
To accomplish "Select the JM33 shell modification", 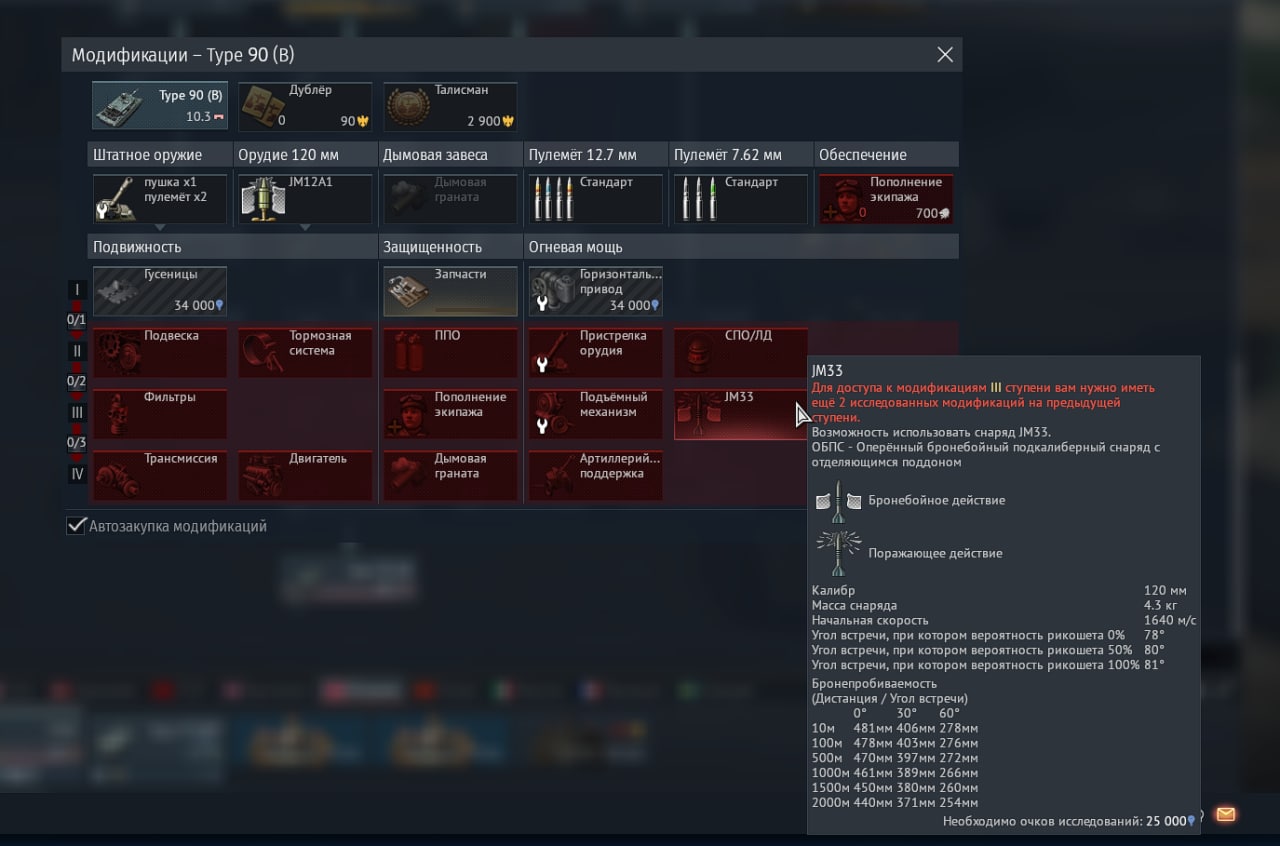I will [740, 414].
